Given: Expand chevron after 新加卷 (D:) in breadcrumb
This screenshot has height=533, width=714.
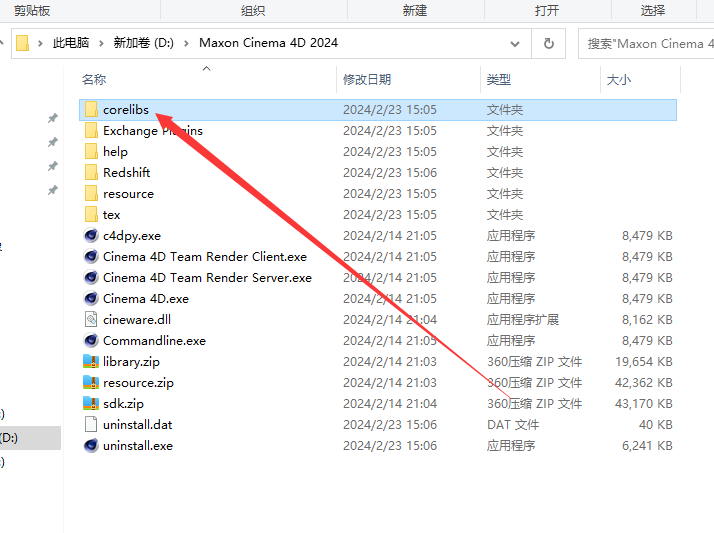Looking at the screenshot, I should click(x=186, y=43).
